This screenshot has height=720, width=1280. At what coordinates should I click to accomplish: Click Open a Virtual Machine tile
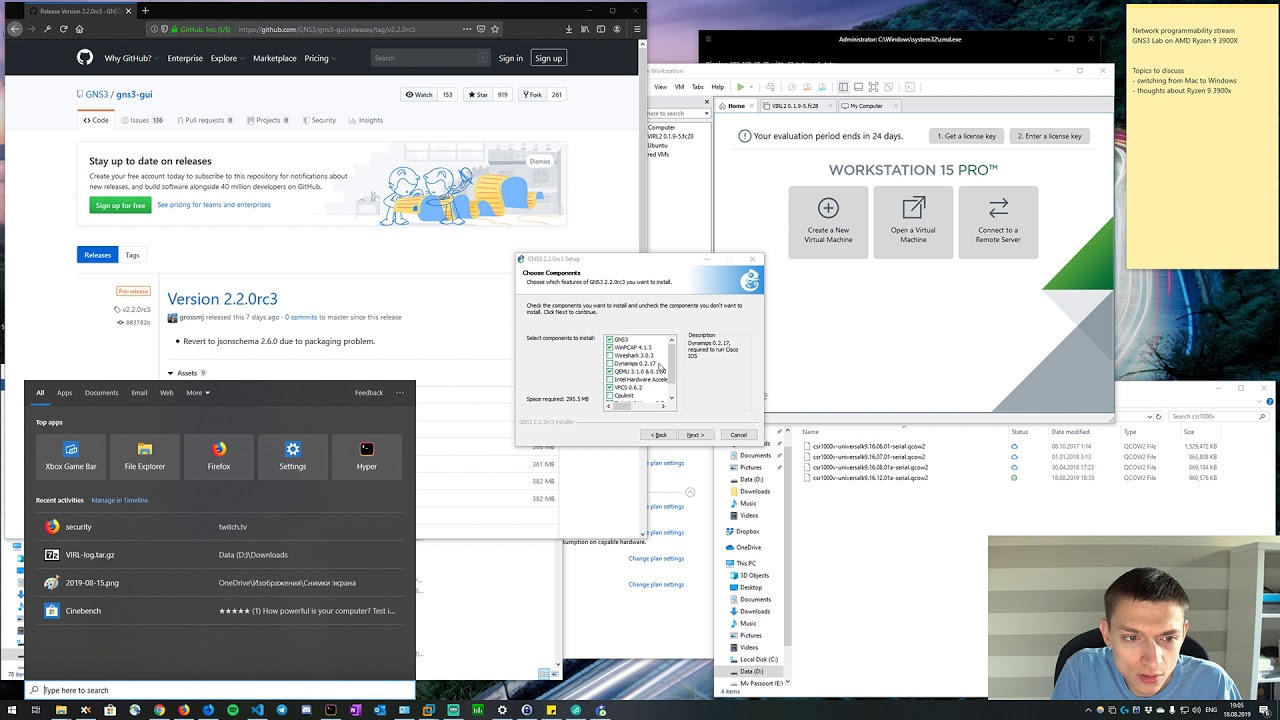(x=913, y=222)
